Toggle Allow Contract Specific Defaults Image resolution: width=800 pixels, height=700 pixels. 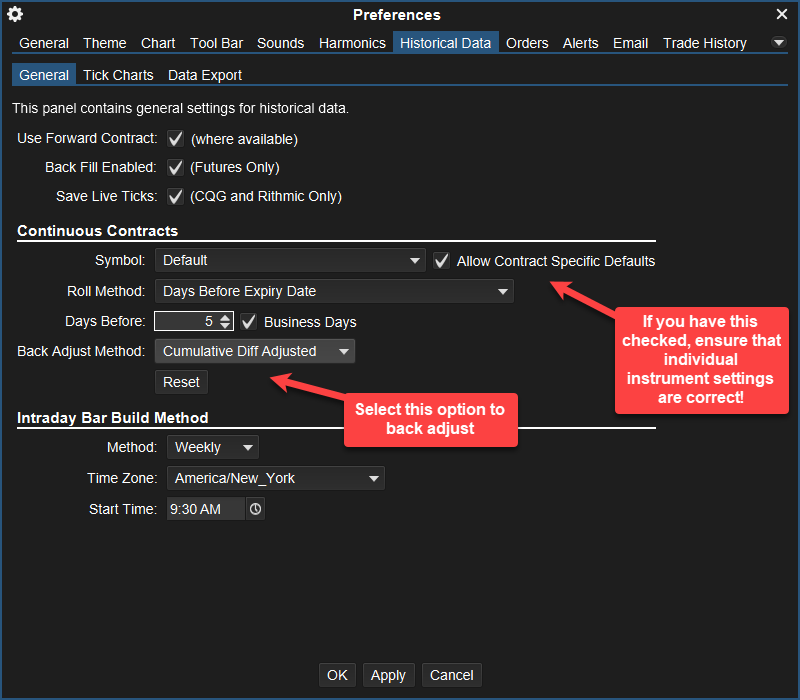442,261
